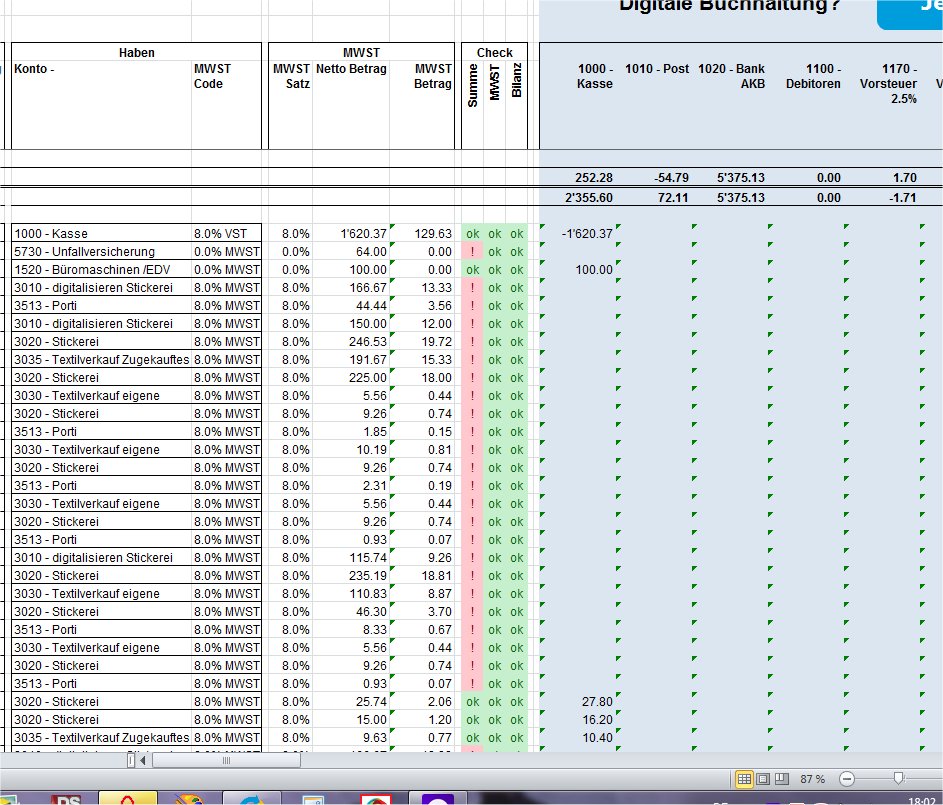Viewport: 943px width, 805px height.
Task: Click the tab split handle beside scrollbar
Action: (130, 760)
